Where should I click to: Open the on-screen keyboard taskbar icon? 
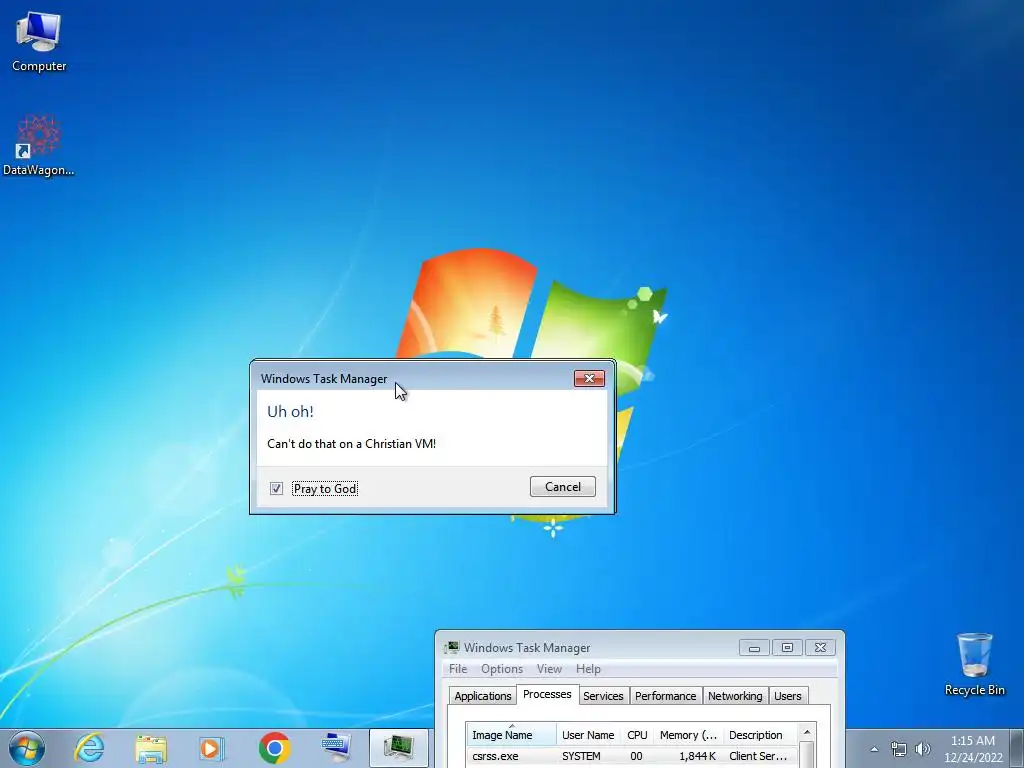pos(336,748)
